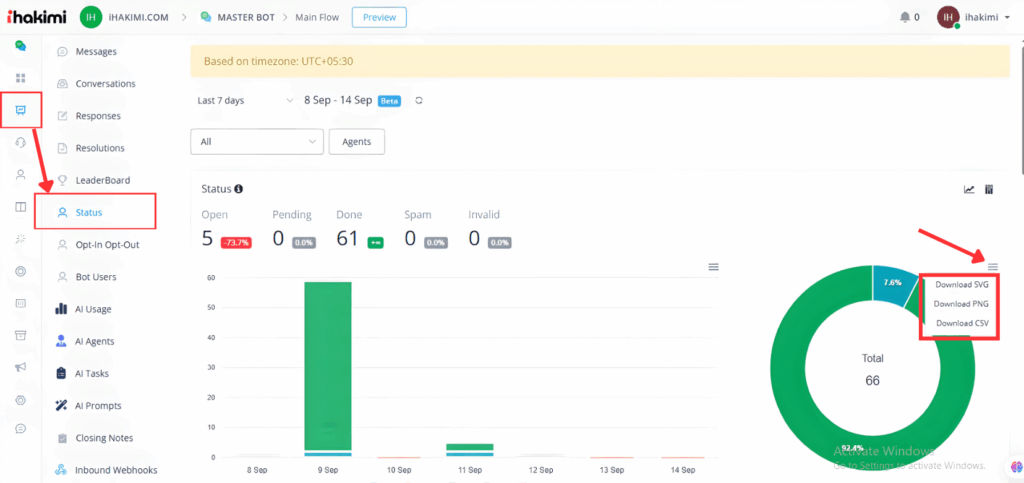Expand the Last 7 days dropdown
Image resolution: width=1024 pixels, height=483 pixels.
coord(241,100)
